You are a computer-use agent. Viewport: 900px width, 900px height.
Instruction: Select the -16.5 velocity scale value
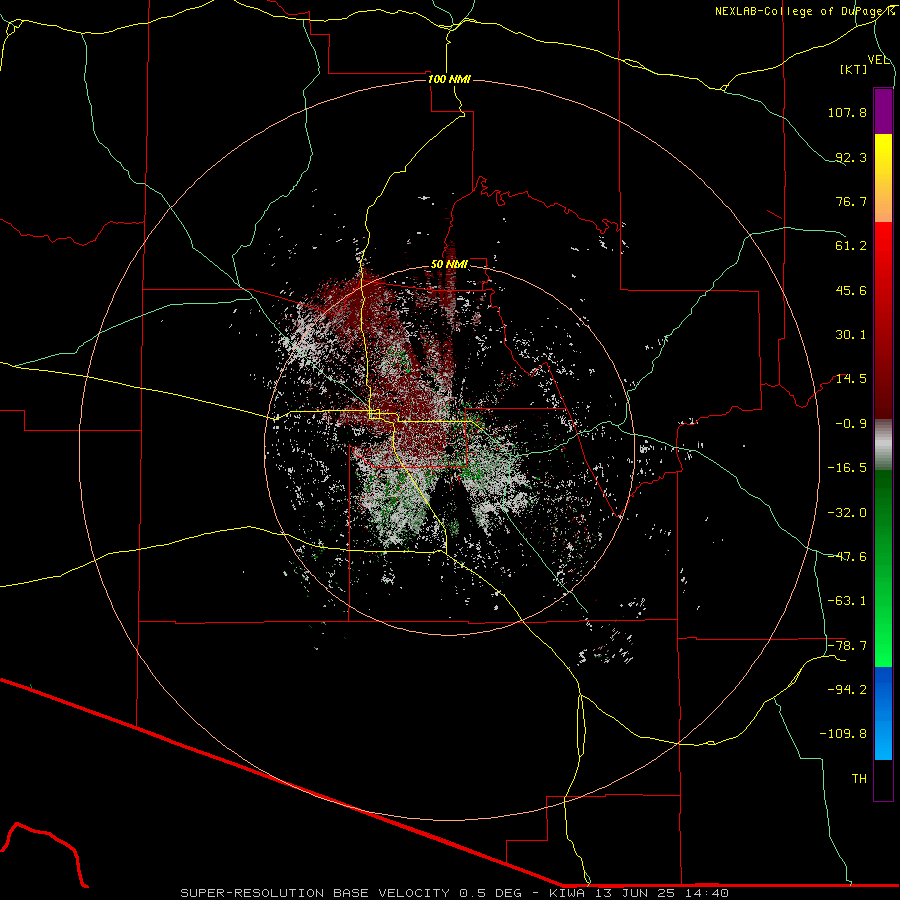point(847,468)
